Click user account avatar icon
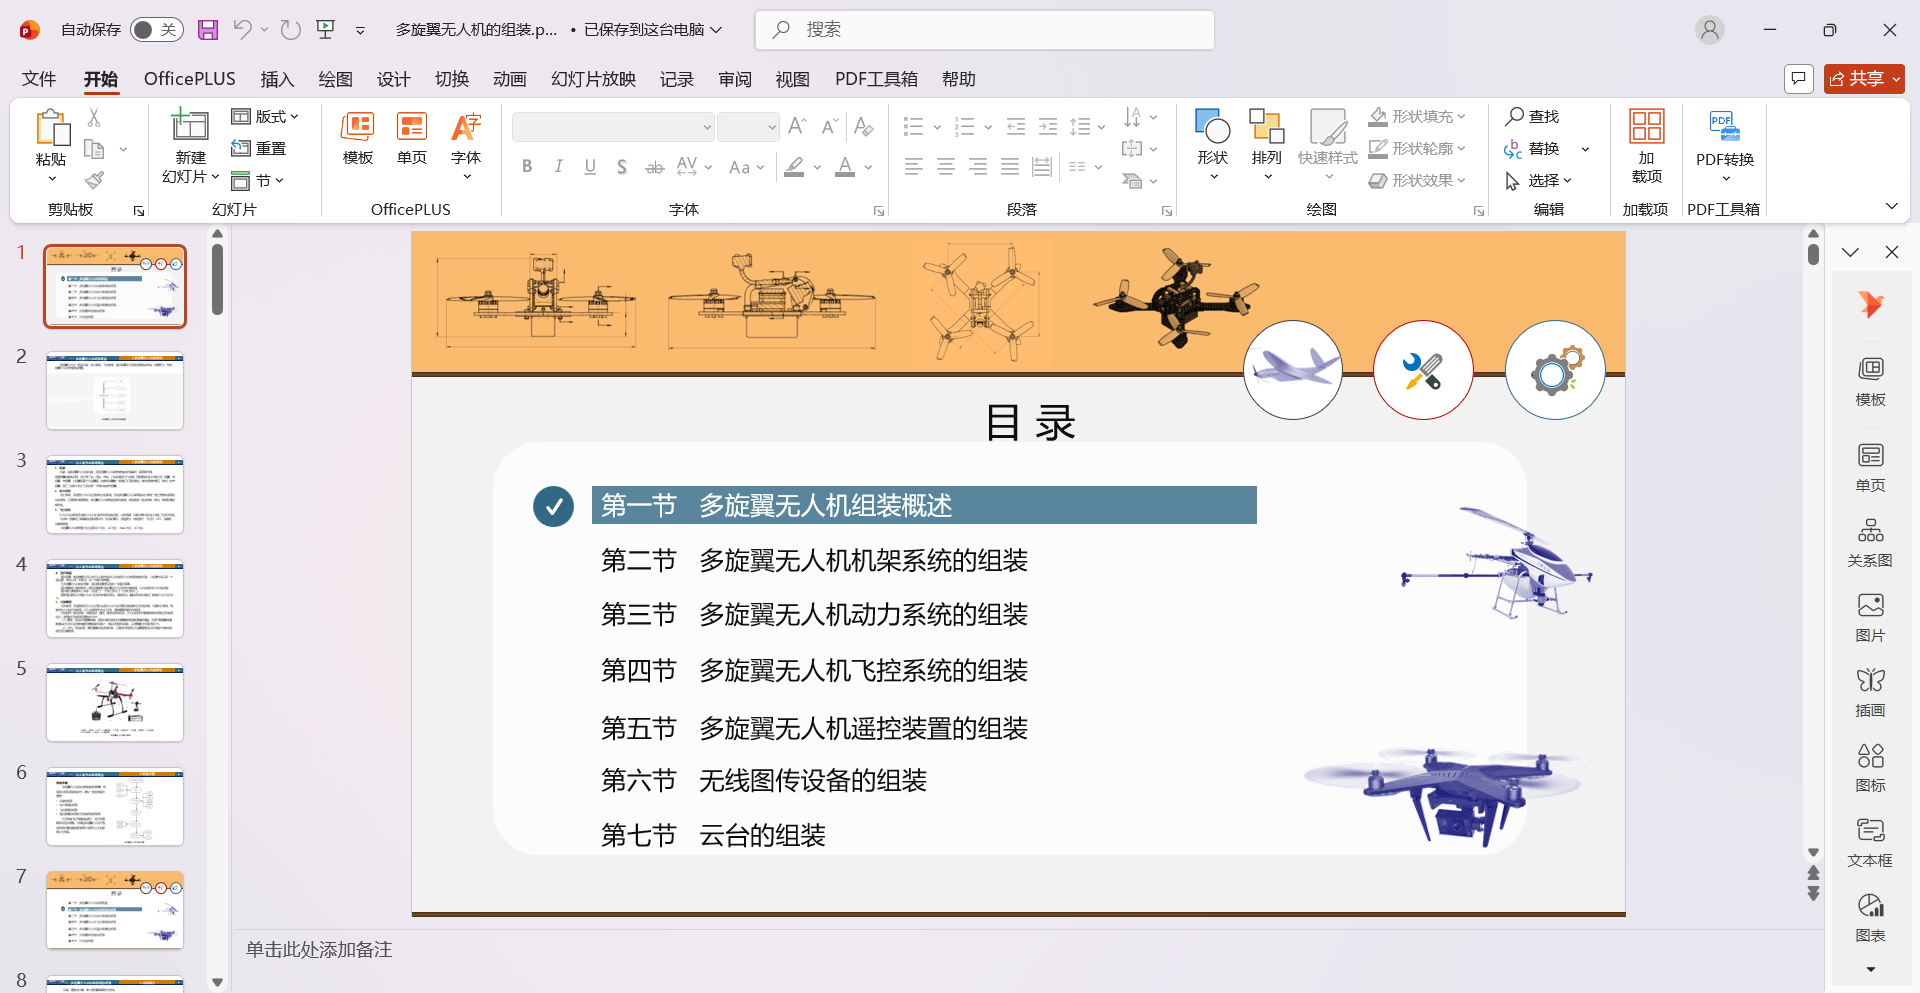The height and width of the screenshot is (993, 1920). pos(1710,30)
